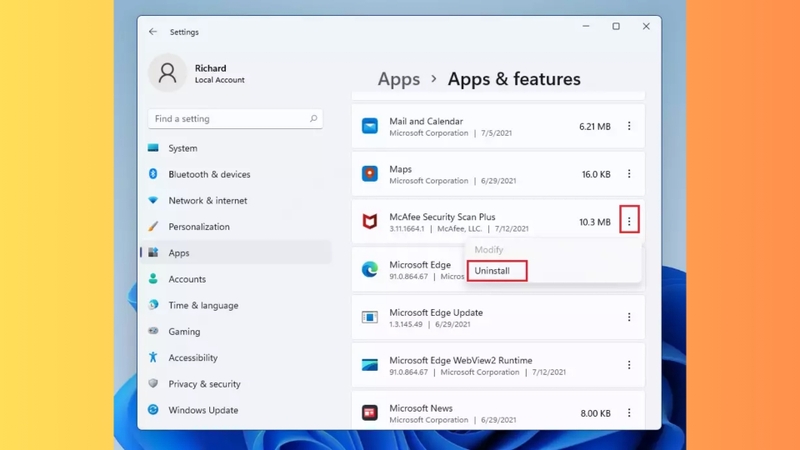Minimize the Settings window

tap(586, 26)
